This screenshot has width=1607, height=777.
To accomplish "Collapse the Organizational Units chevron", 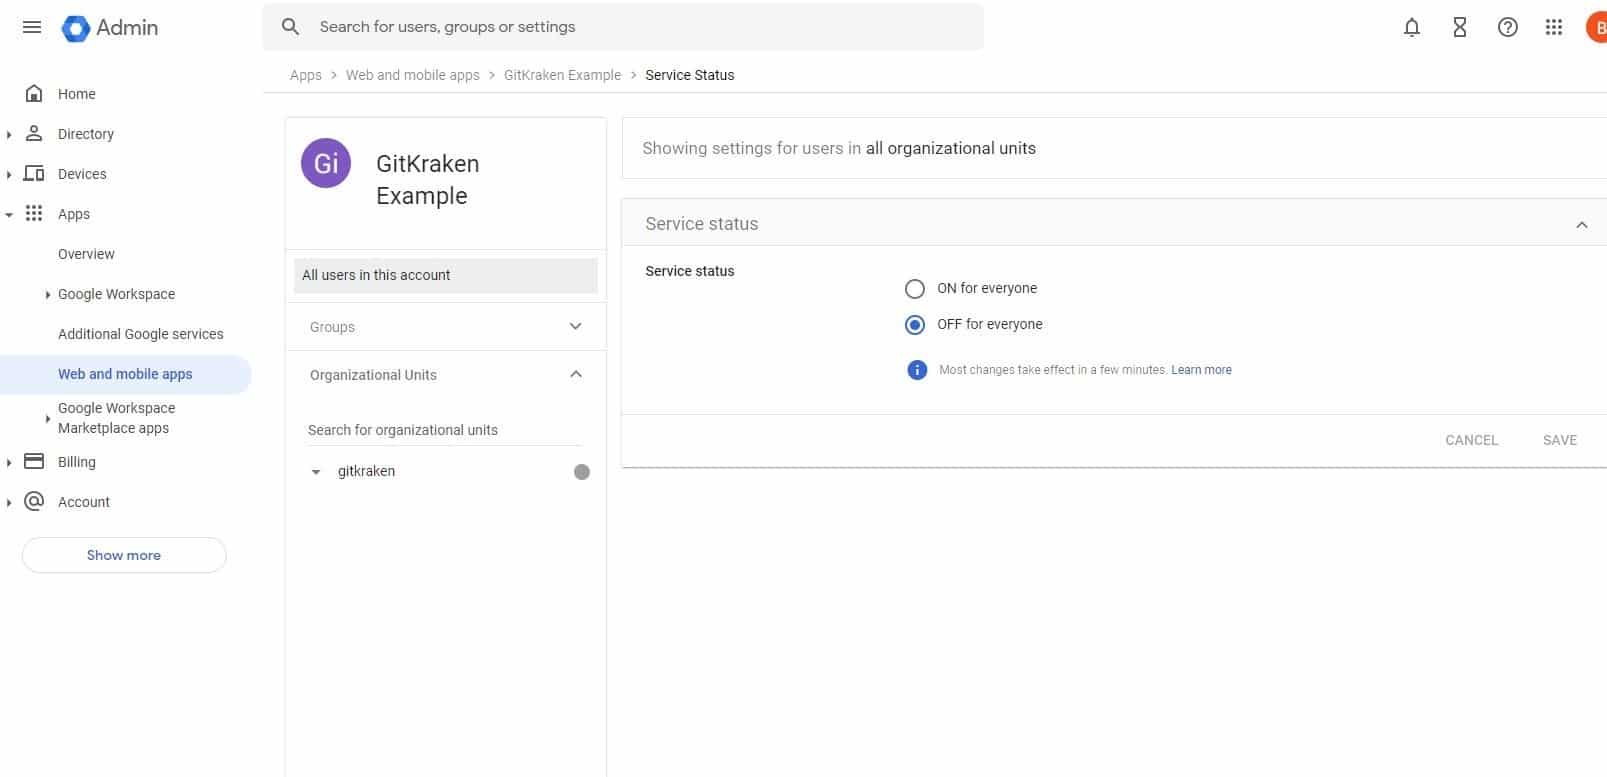I will coord(575,374).
